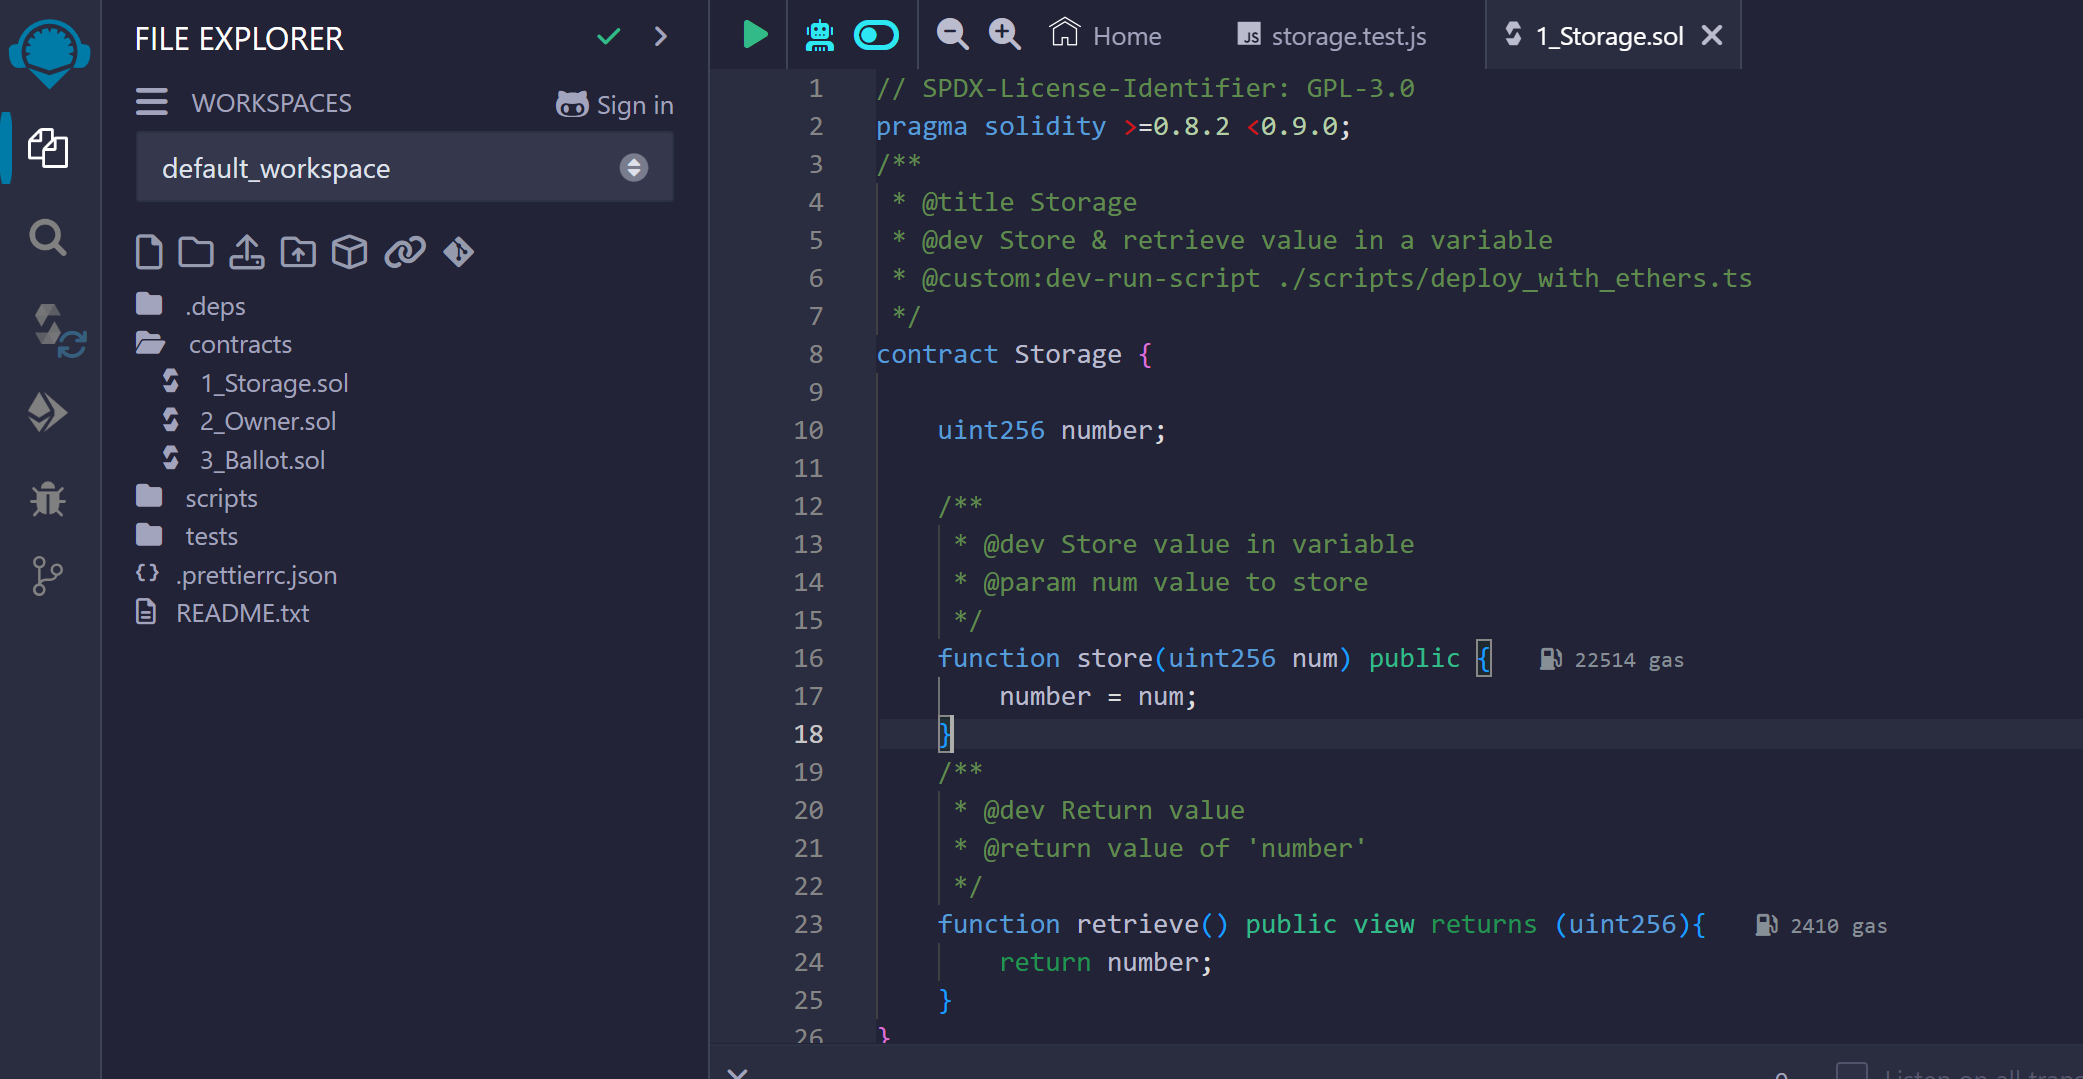This screenshot has width=2083, height=1079.
Task: Toggle the AI copilot switch
Action: (876, 36)
